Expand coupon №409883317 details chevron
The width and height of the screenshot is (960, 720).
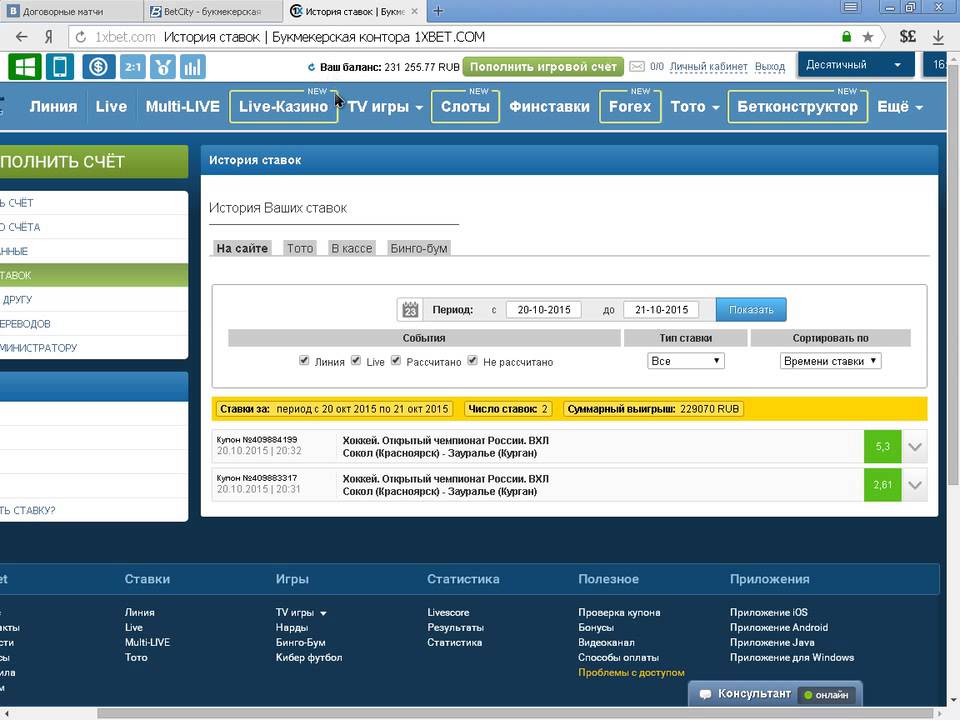click(x=915, y=486)
